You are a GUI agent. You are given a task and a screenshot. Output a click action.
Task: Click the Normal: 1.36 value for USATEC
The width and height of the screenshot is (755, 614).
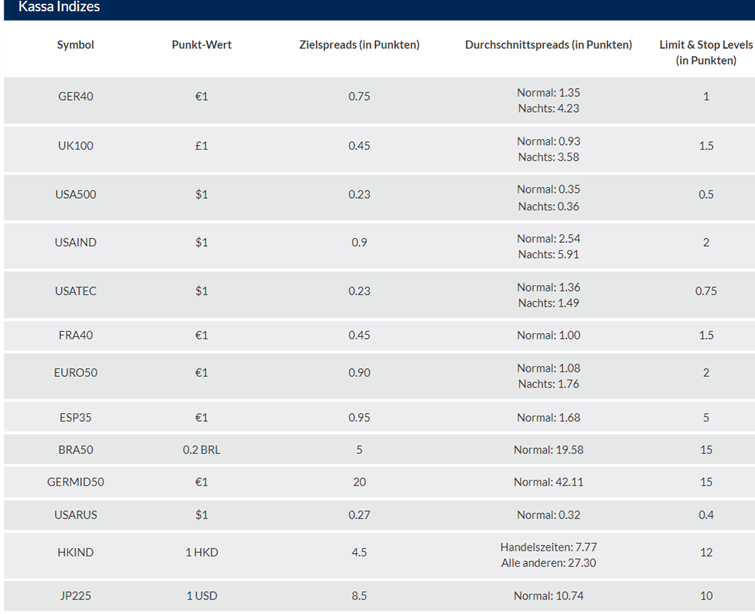click(548, 287)
